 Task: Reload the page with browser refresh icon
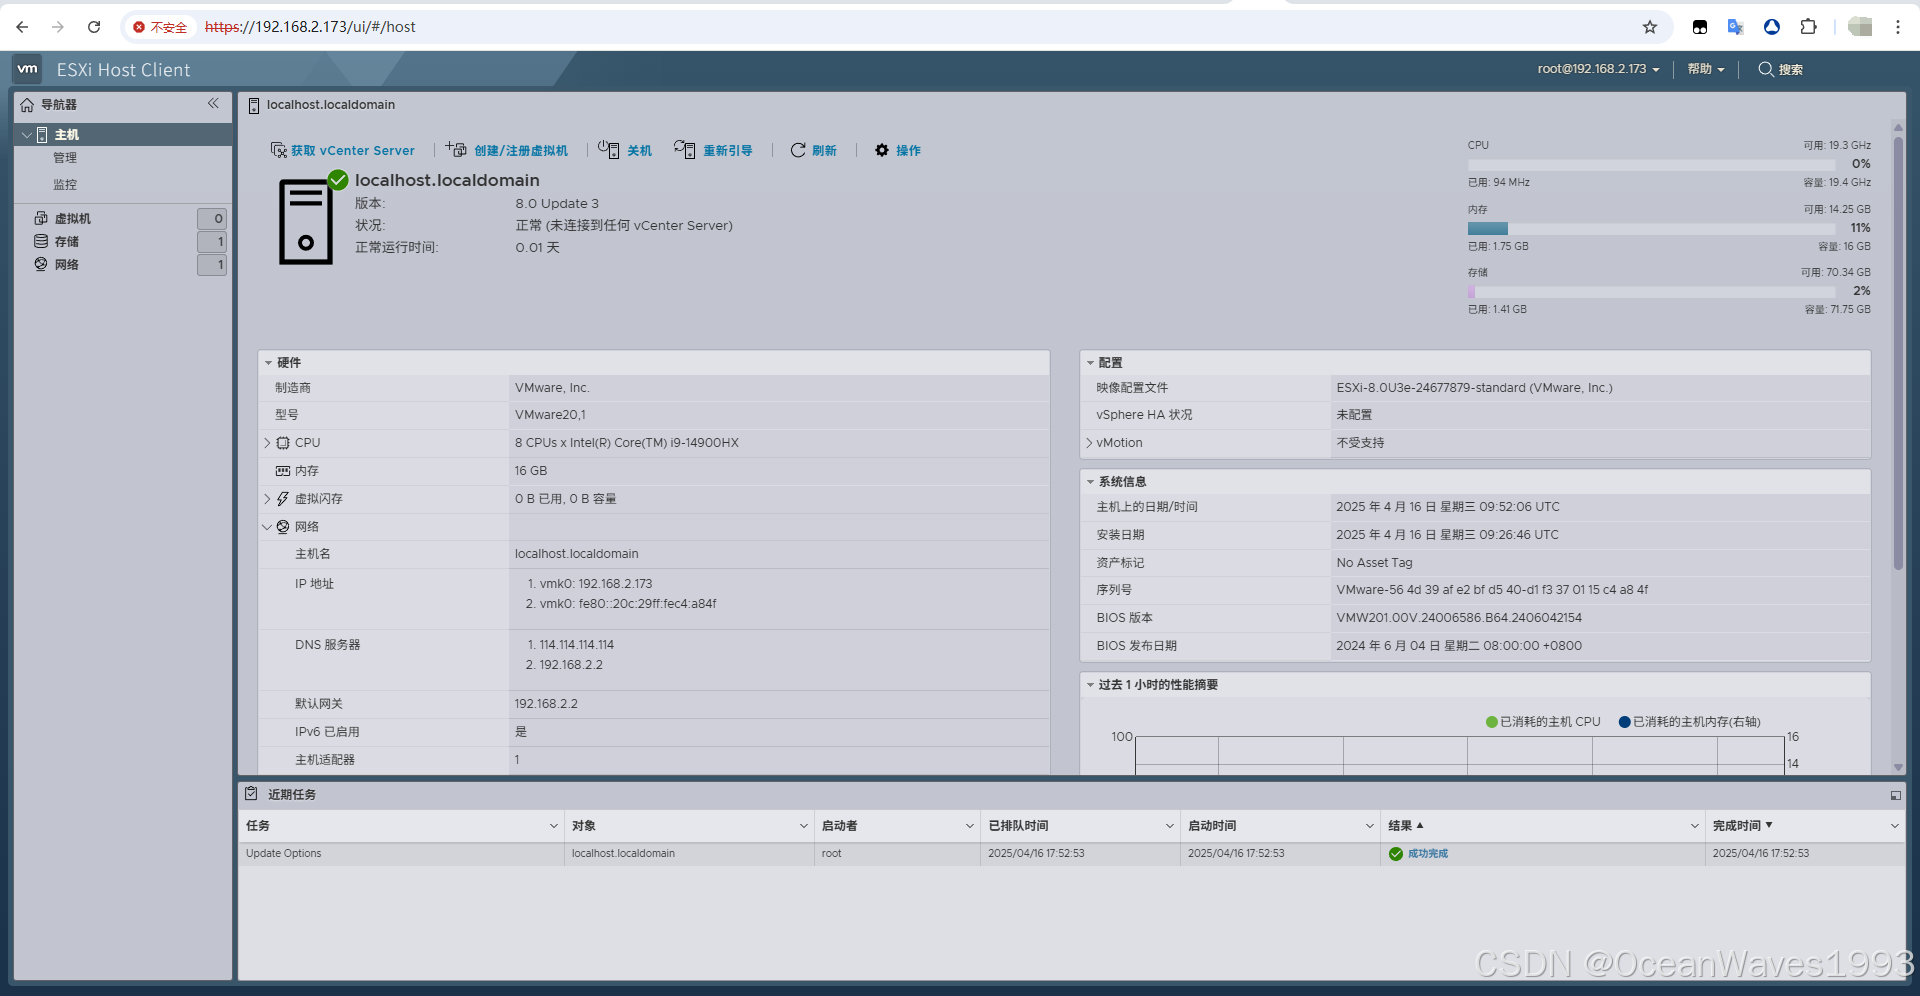tap(94, 27)
